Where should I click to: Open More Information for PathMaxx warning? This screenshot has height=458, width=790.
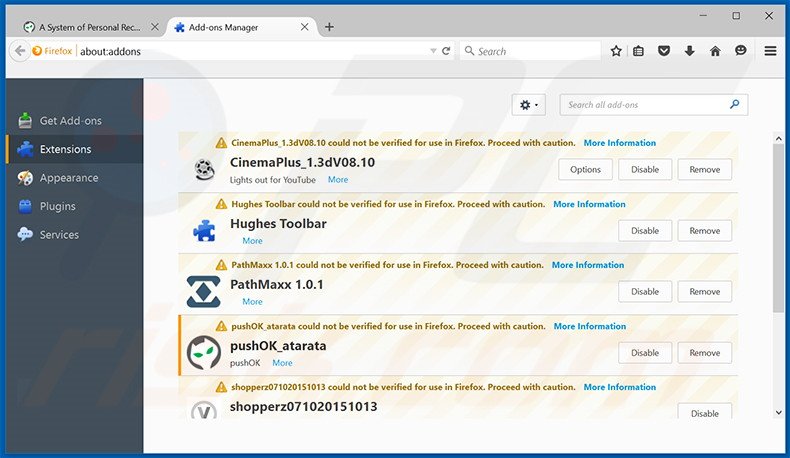pos(588,265)
